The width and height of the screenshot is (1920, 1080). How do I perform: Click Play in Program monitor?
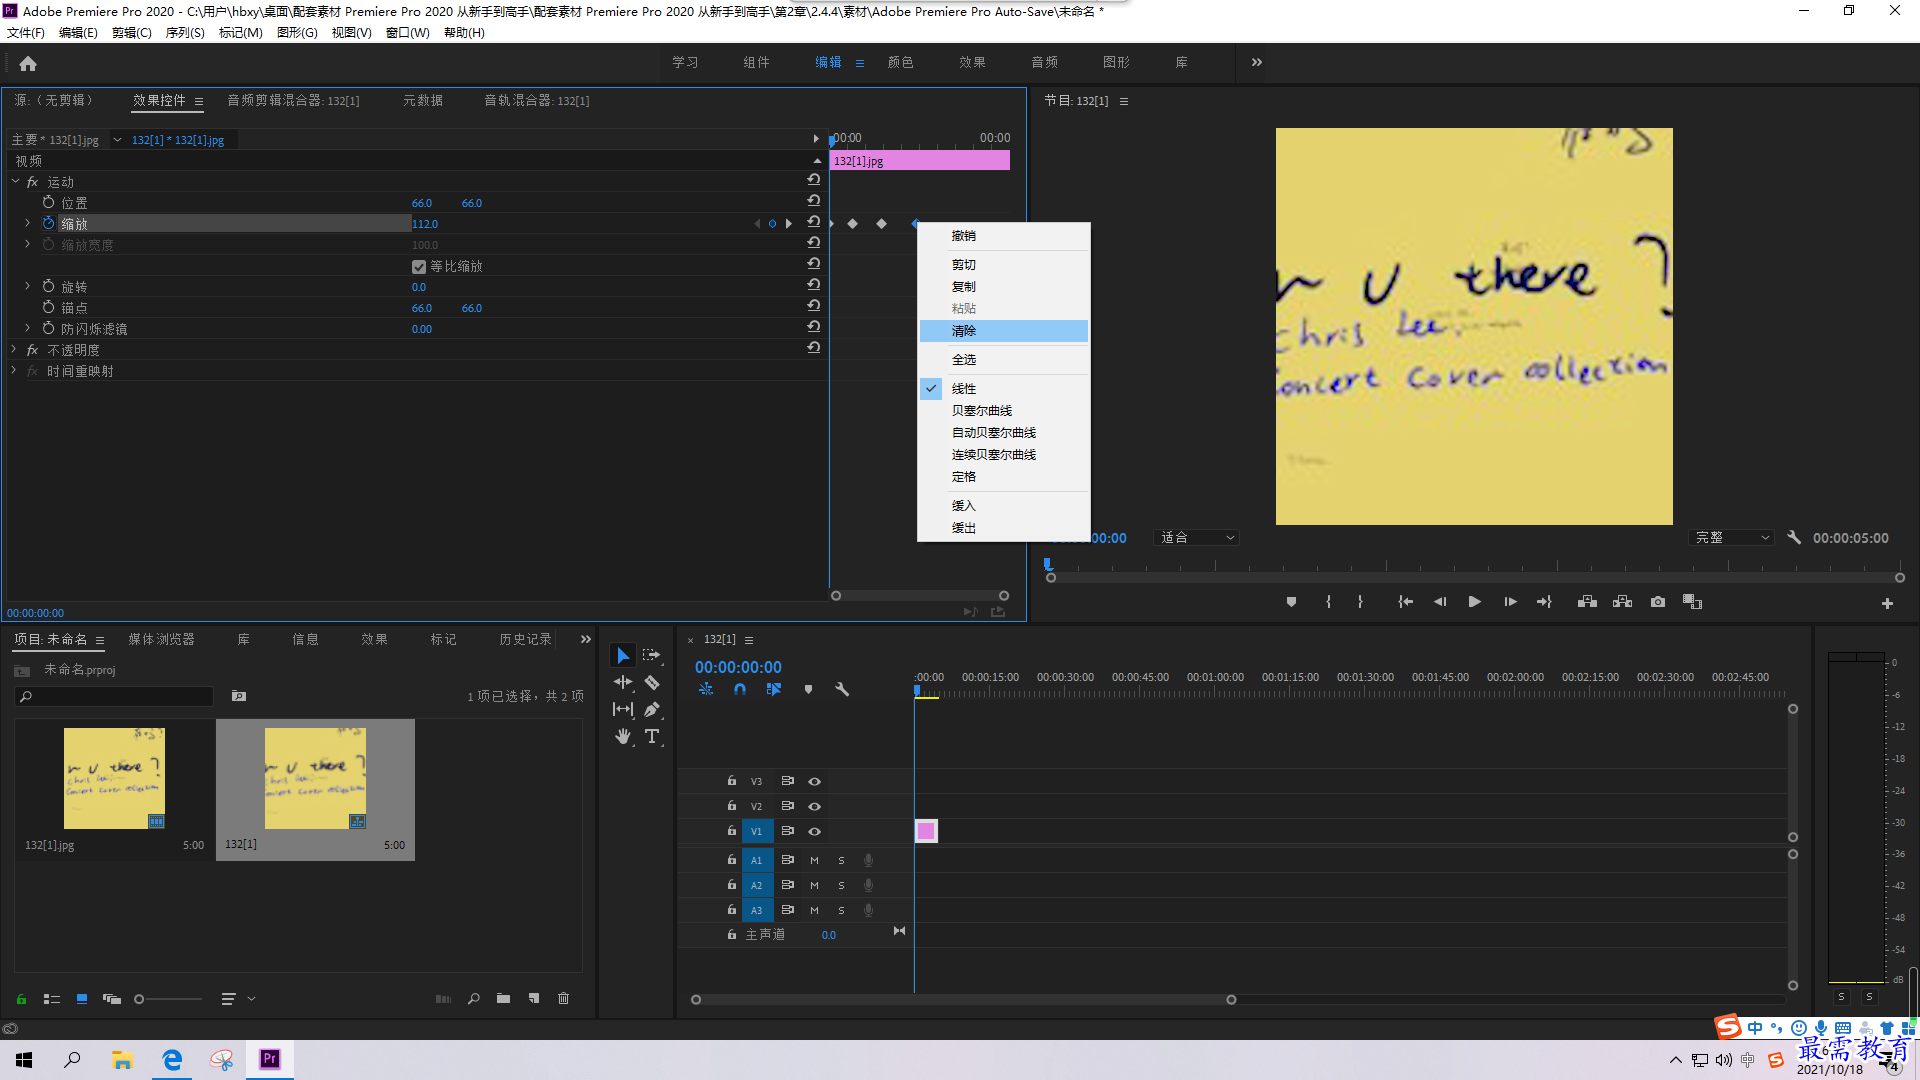click(x=1474, y=602)
